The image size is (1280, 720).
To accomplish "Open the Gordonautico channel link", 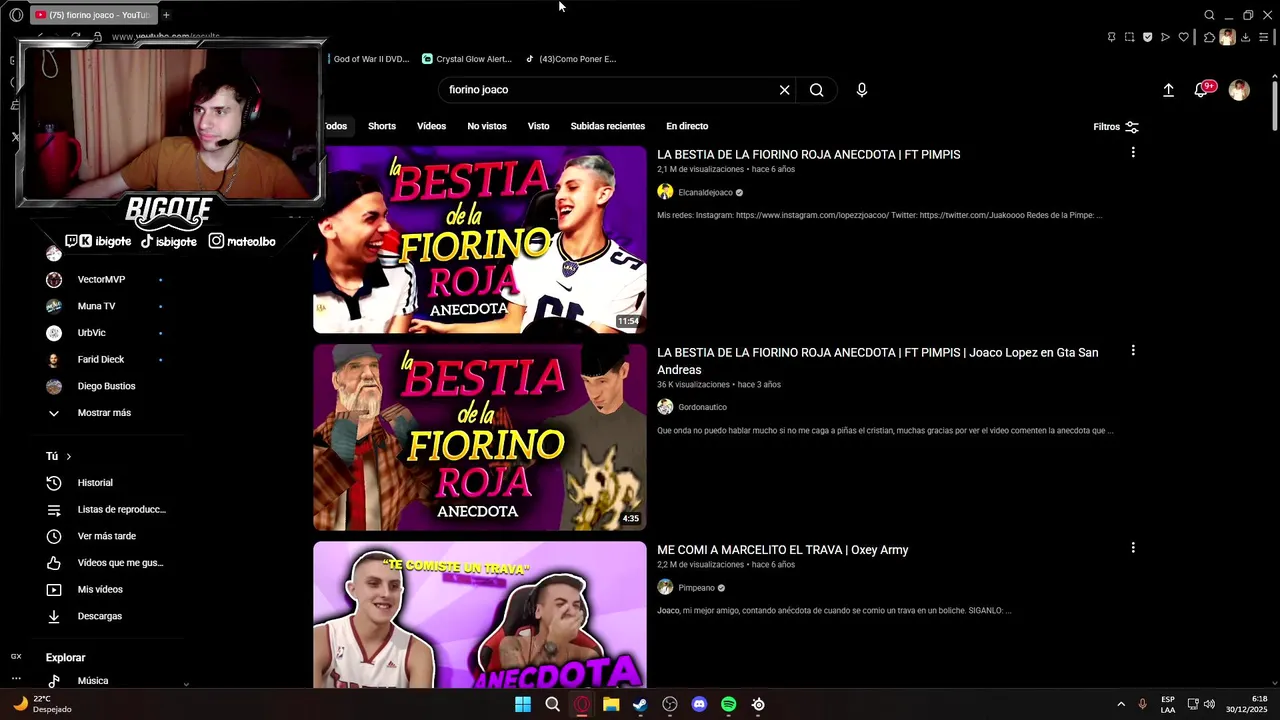I will (x=702, y=407).
